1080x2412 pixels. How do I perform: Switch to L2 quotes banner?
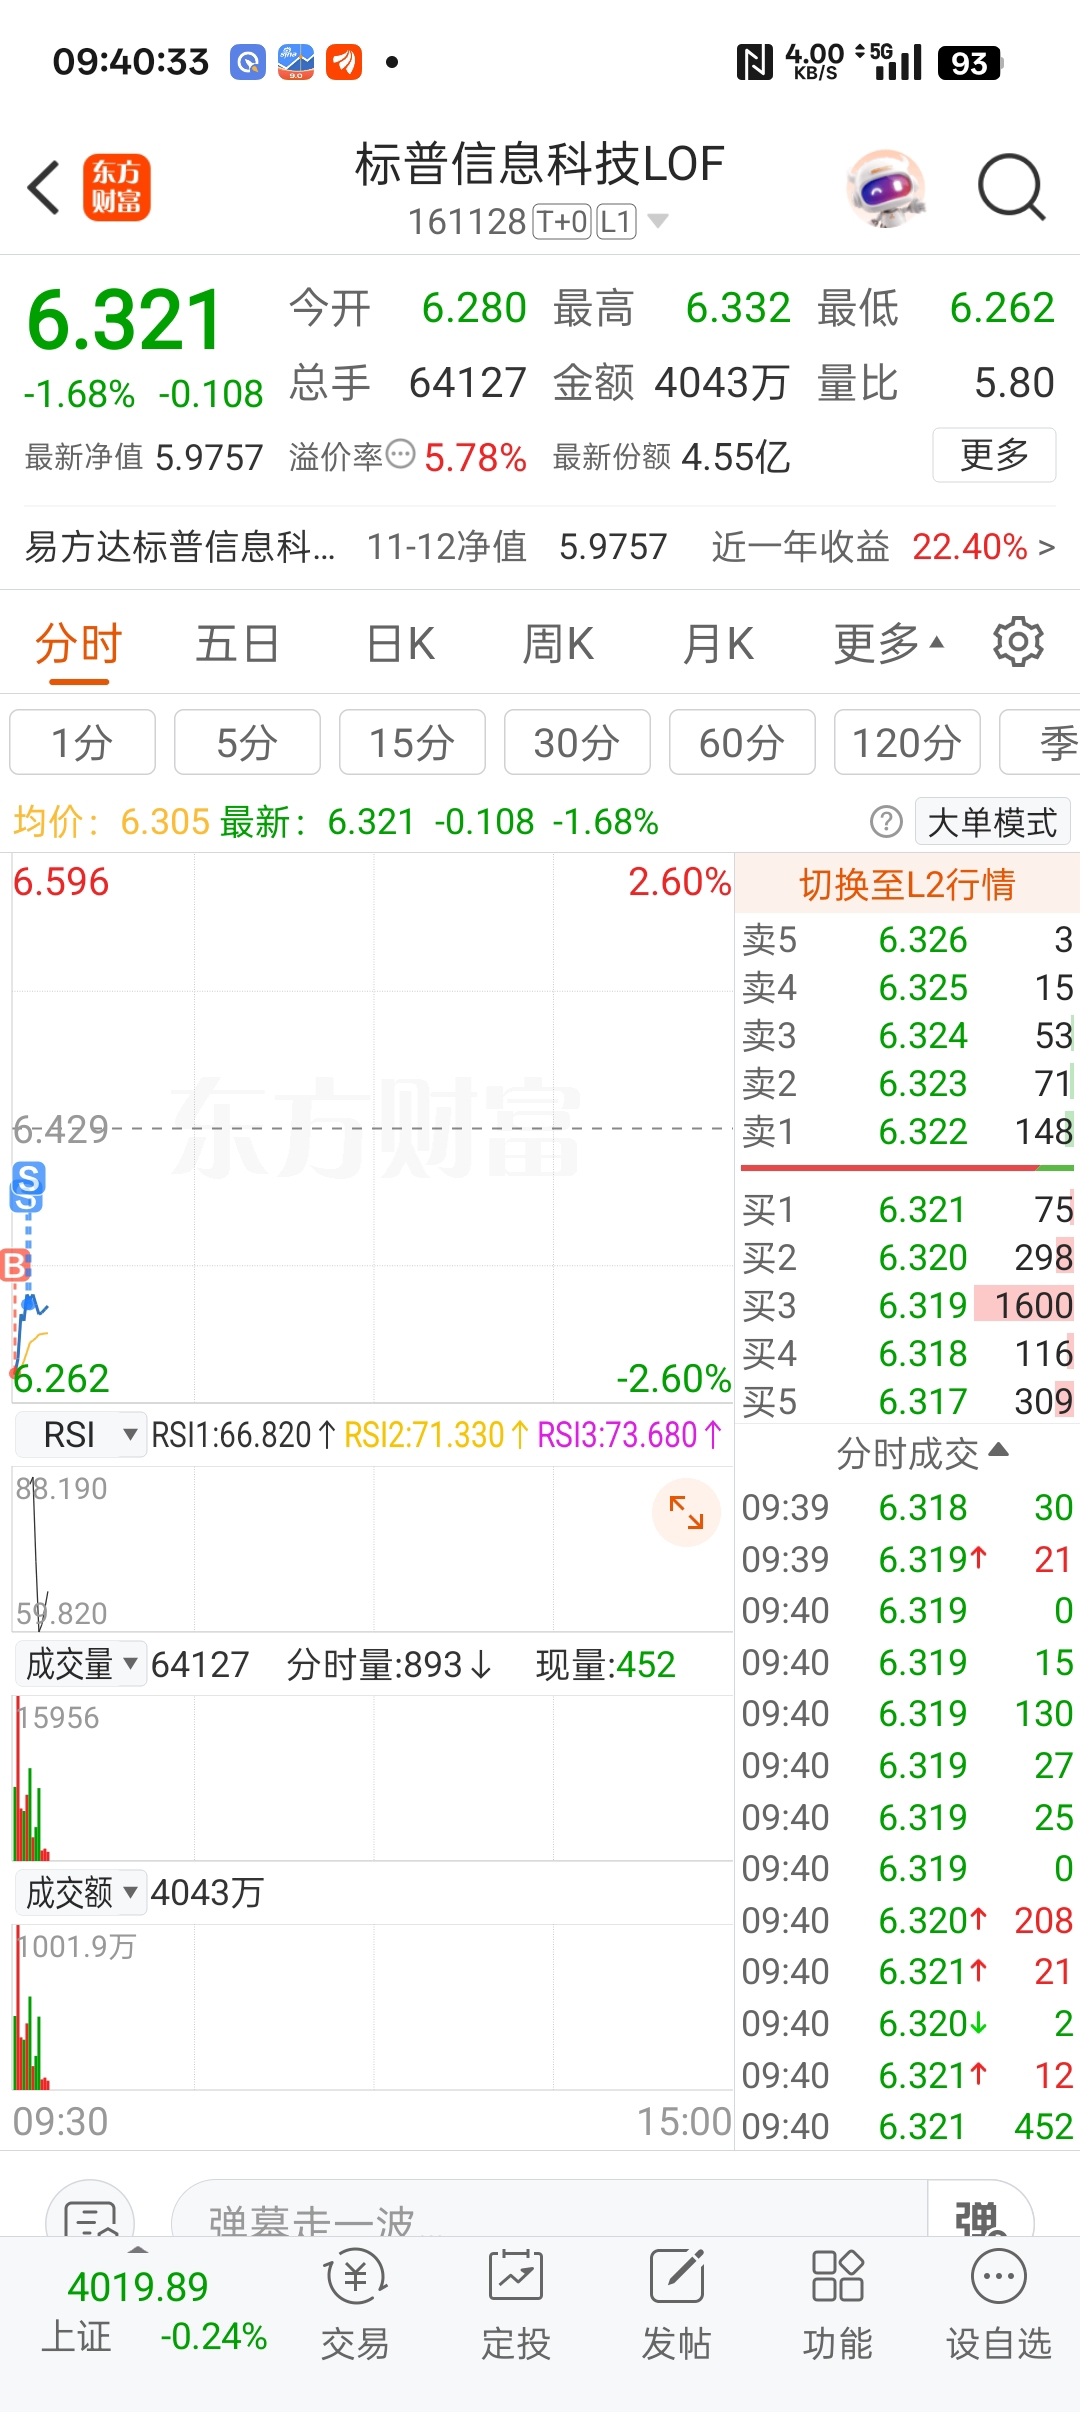click(907, 884)
